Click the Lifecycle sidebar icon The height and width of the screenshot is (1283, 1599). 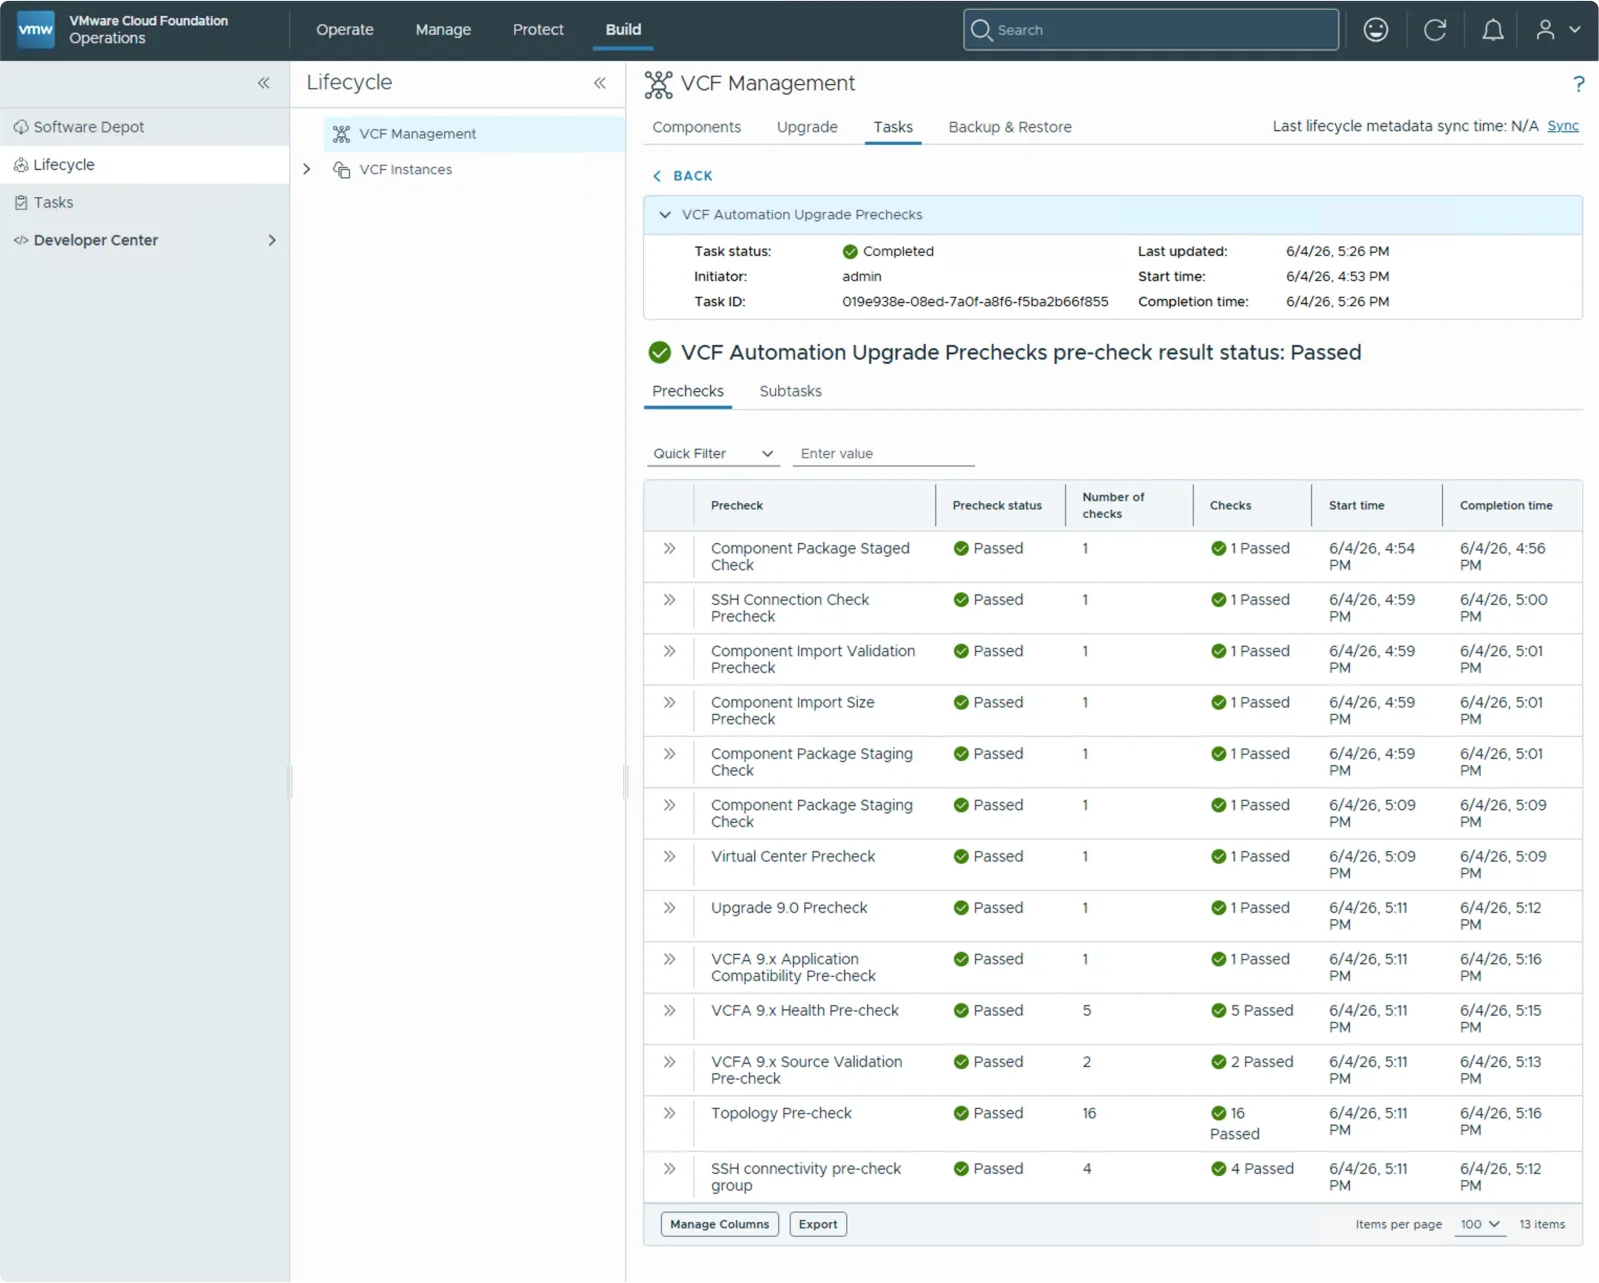tap(21, 165)
